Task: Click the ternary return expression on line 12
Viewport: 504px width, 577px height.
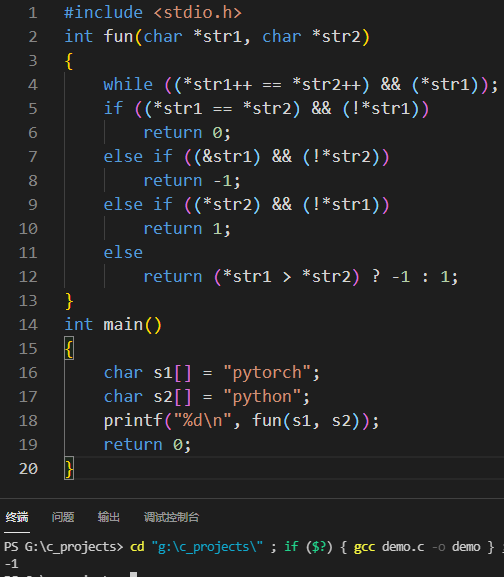Action: 301,277
